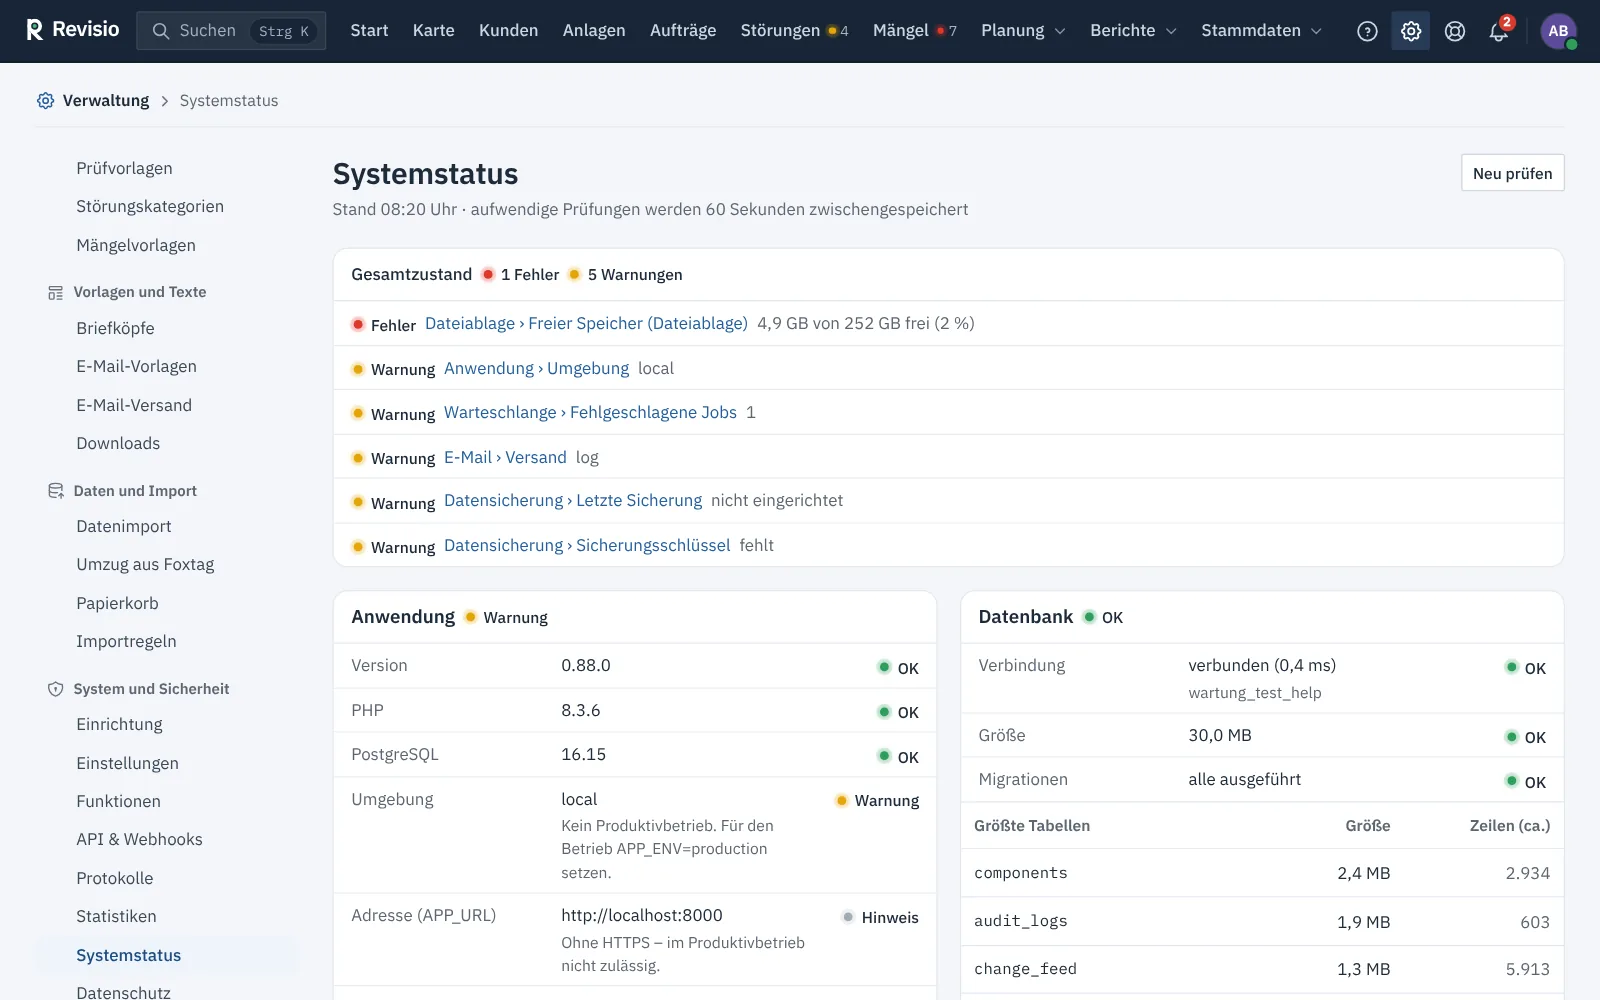This screenshot has width=1600, height=1000.
Task: Click the magnifier icon in search box
Action: (160, 31)
